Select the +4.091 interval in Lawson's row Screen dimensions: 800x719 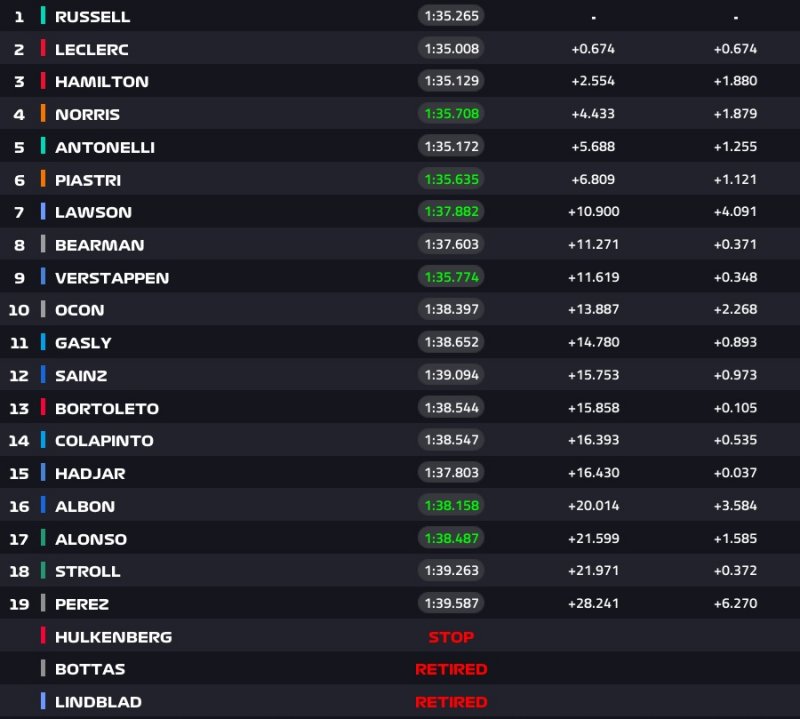(x=735, y=212)
